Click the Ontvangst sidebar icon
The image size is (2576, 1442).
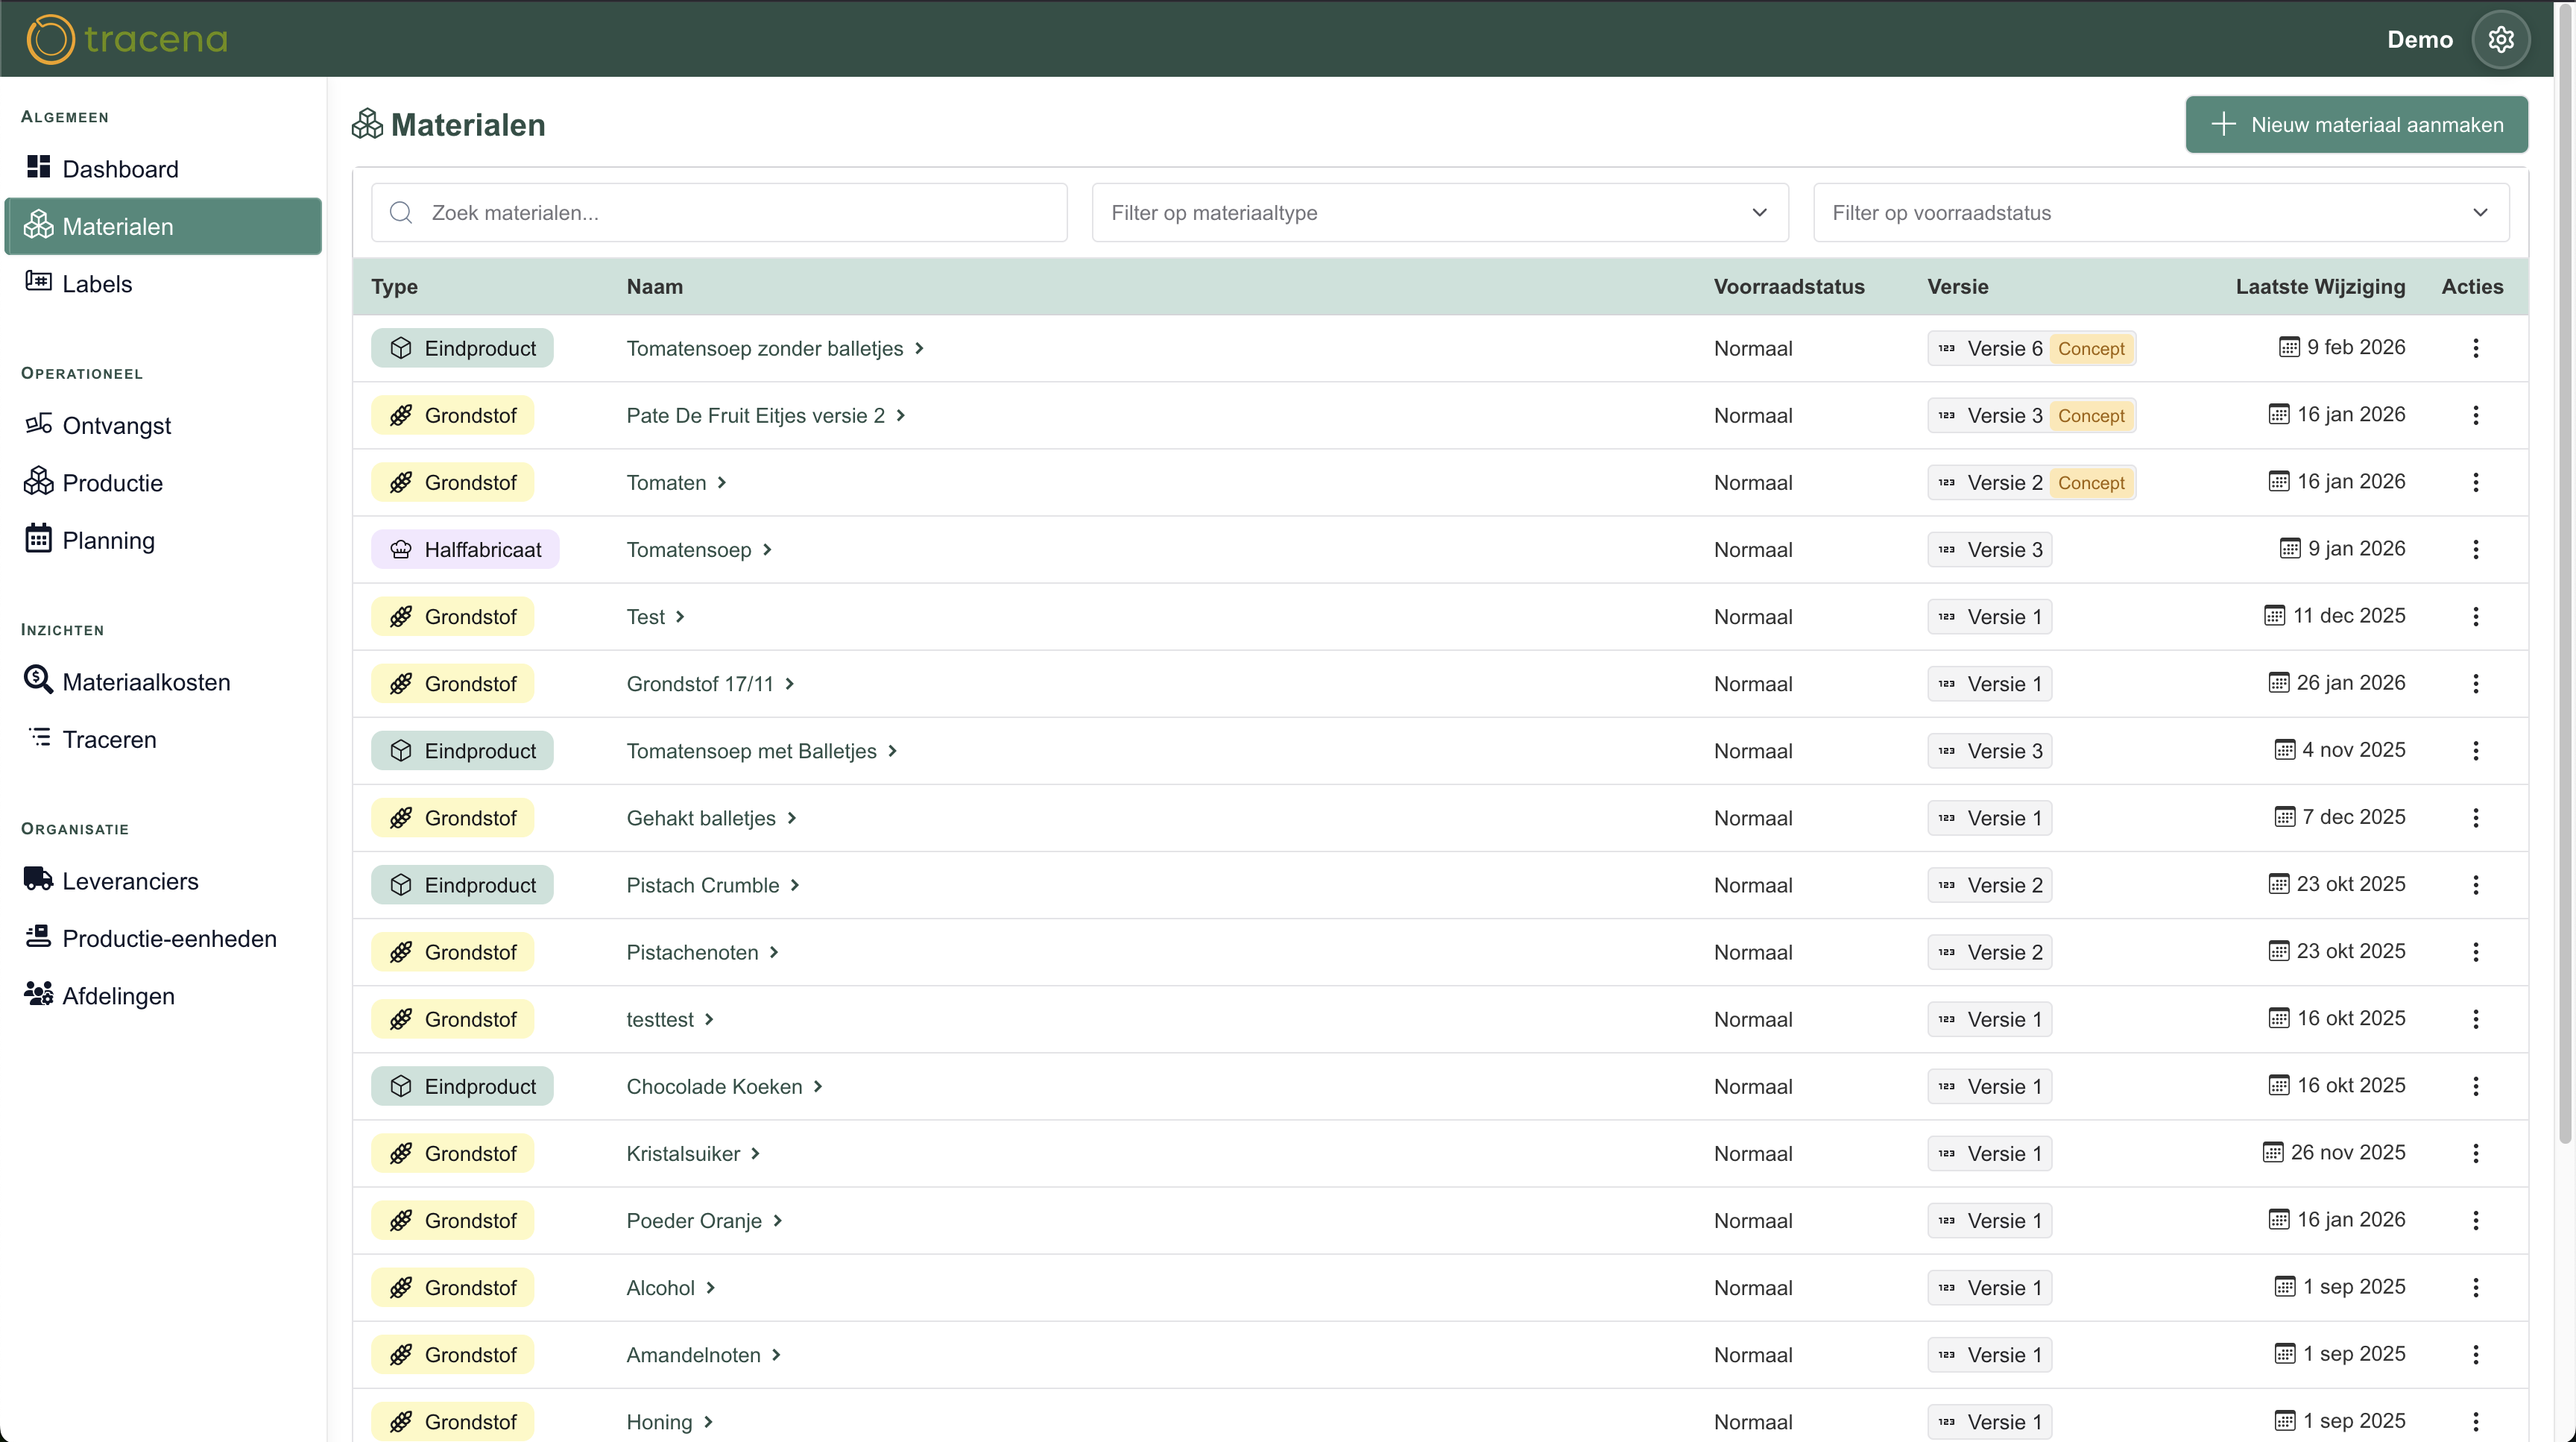click(38, 424)
